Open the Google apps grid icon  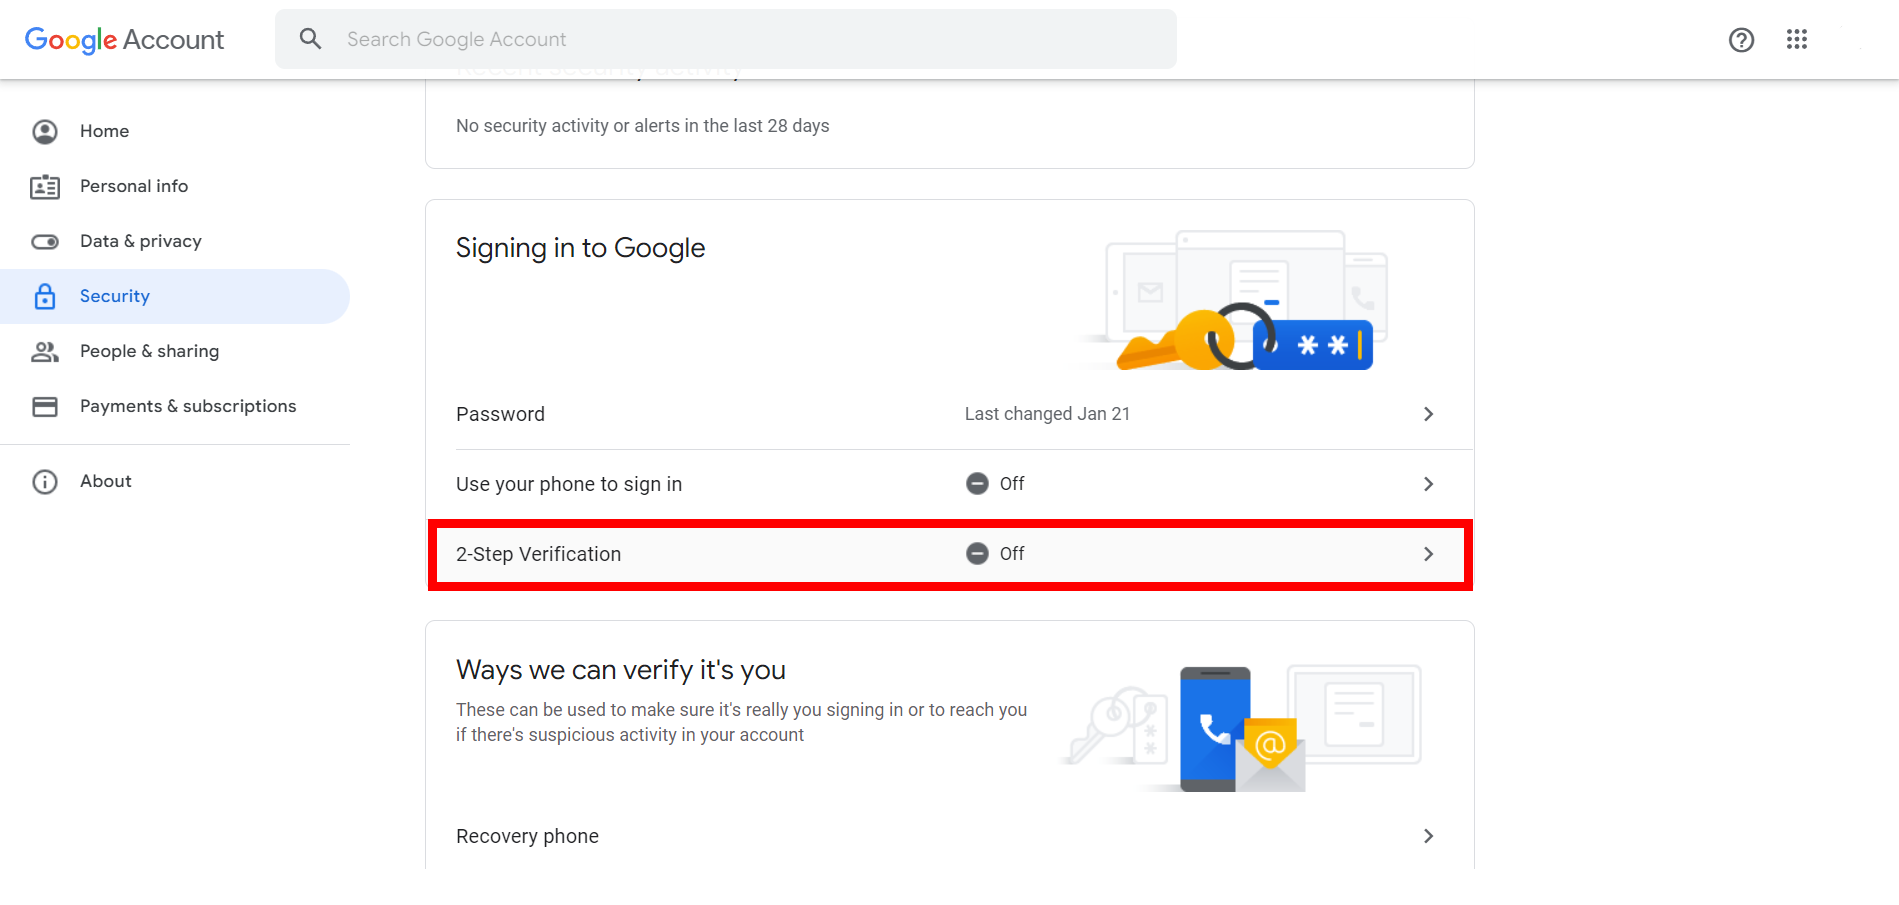[x=1797, y=39]
